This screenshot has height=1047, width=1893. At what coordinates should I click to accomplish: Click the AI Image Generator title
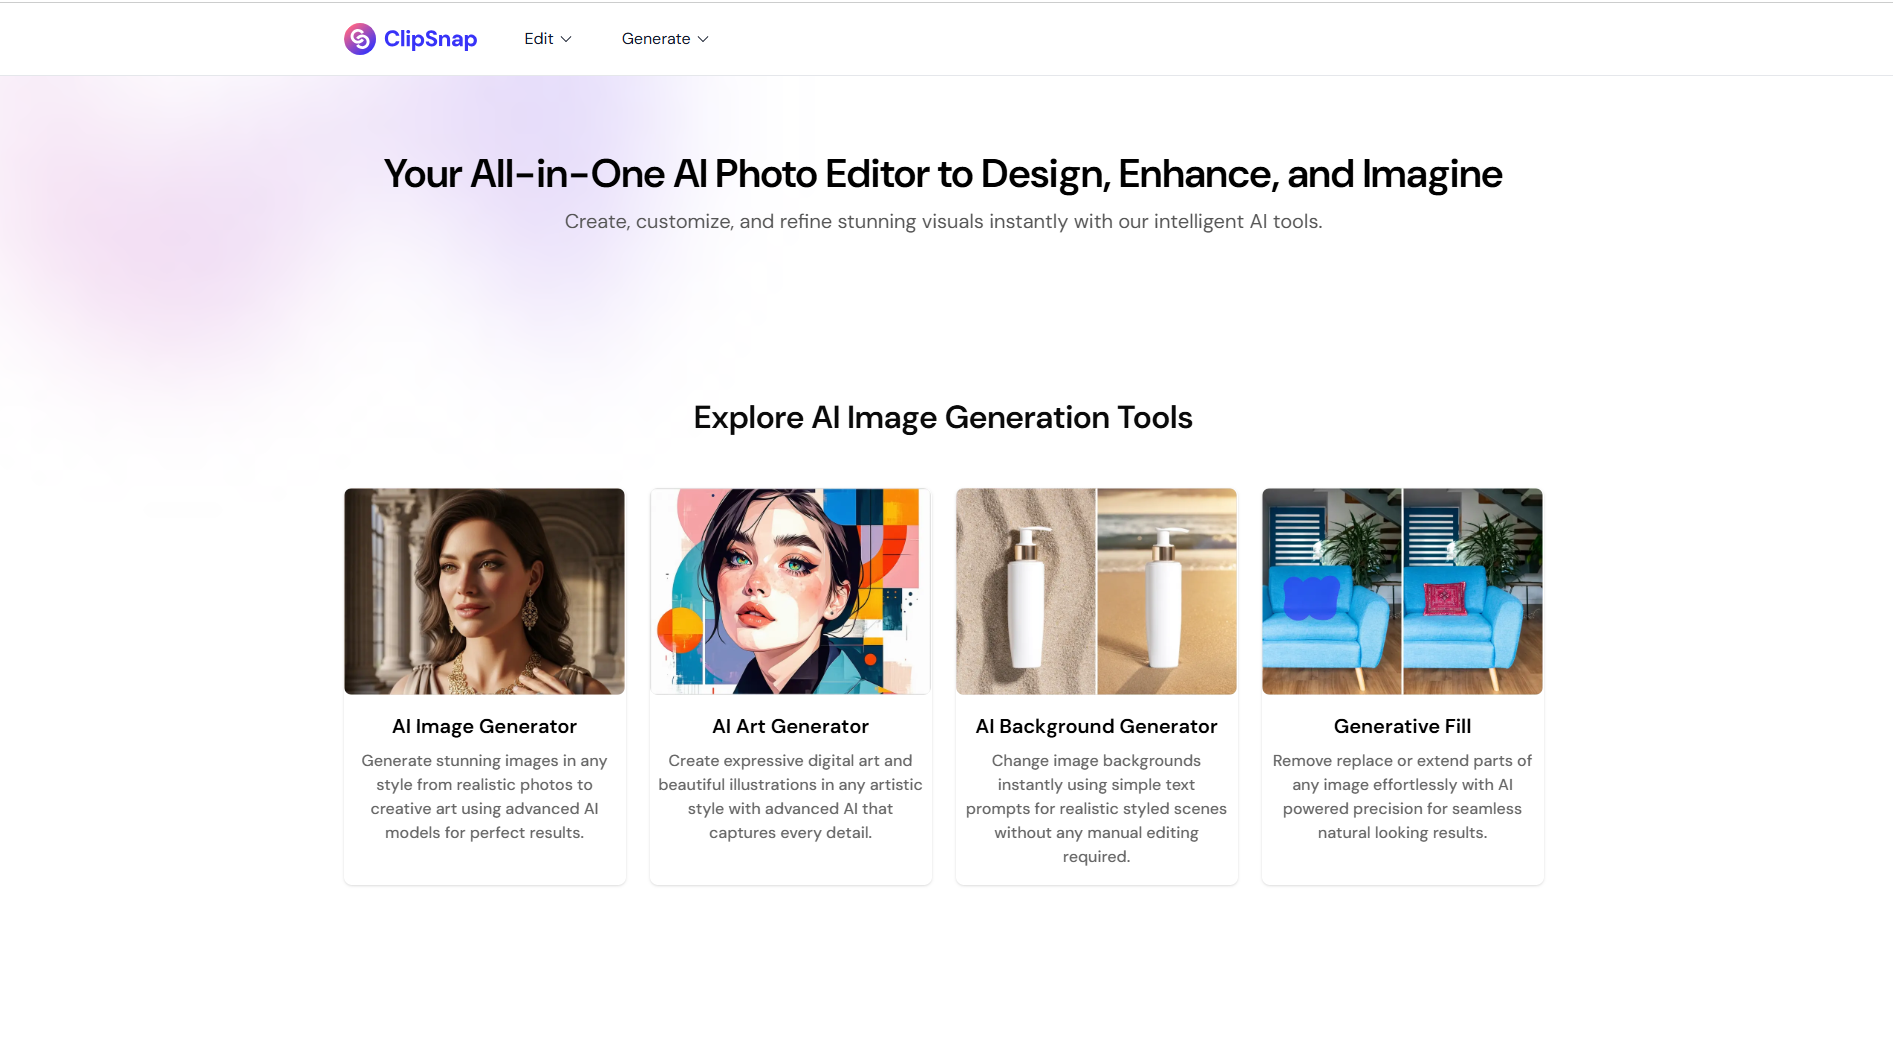click(484, 726)
